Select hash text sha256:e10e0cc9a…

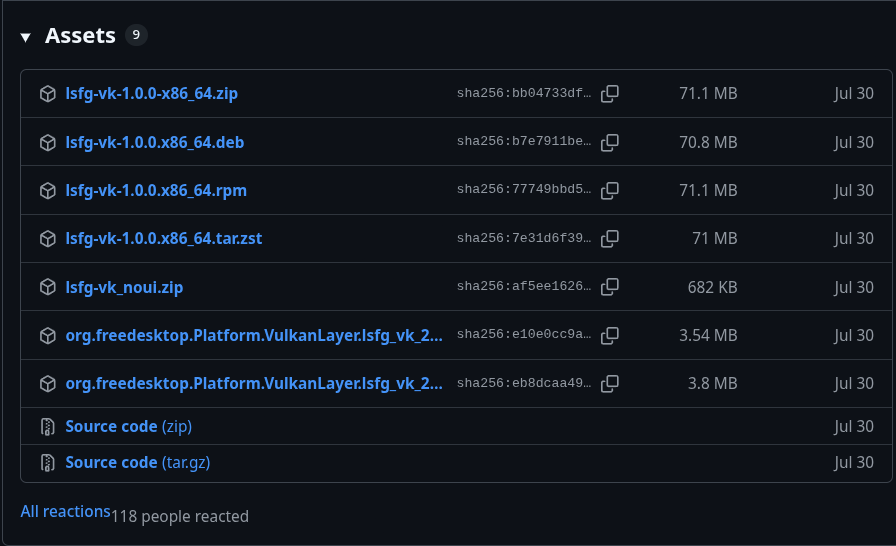tap(524, 334)
